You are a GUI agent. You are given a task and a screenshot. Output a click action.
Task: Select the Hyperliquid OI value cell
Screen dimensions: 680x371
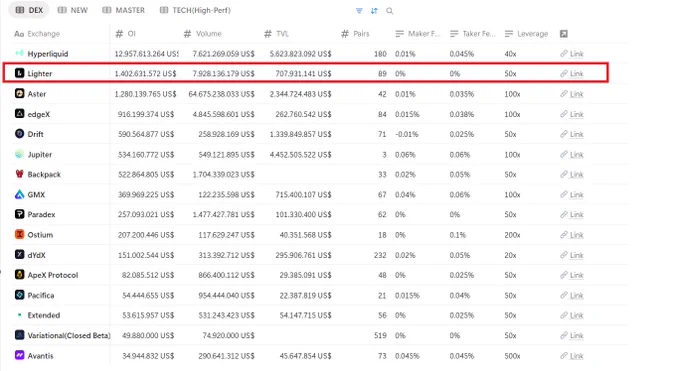147,54
